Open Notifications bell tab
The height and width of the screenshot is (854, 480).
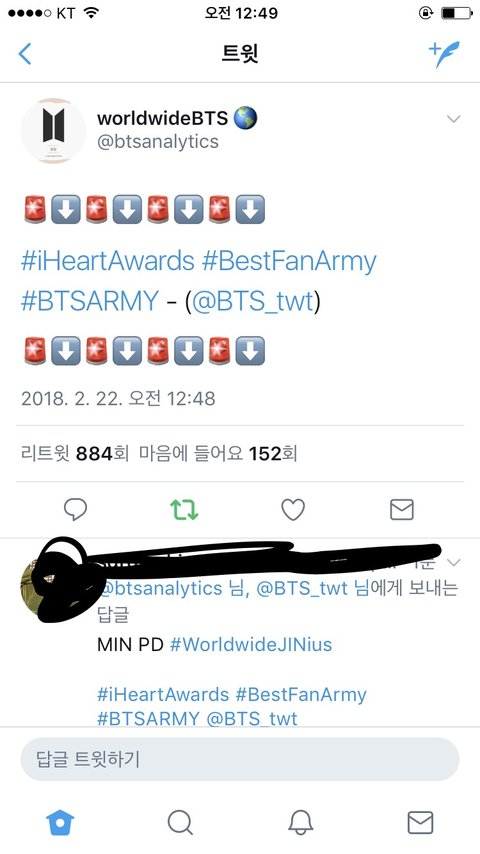(300, 822)
